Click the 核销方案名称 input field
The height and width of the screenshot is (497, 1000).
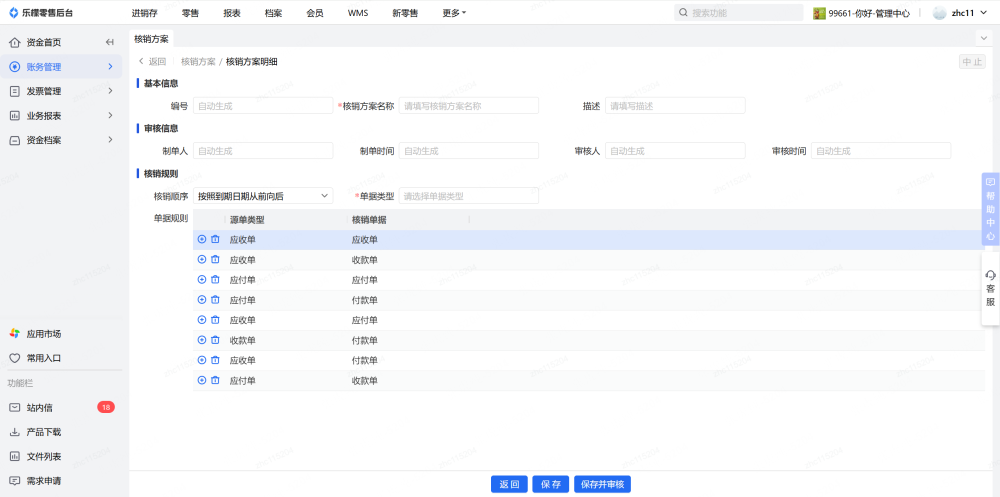tap(468, 106)
